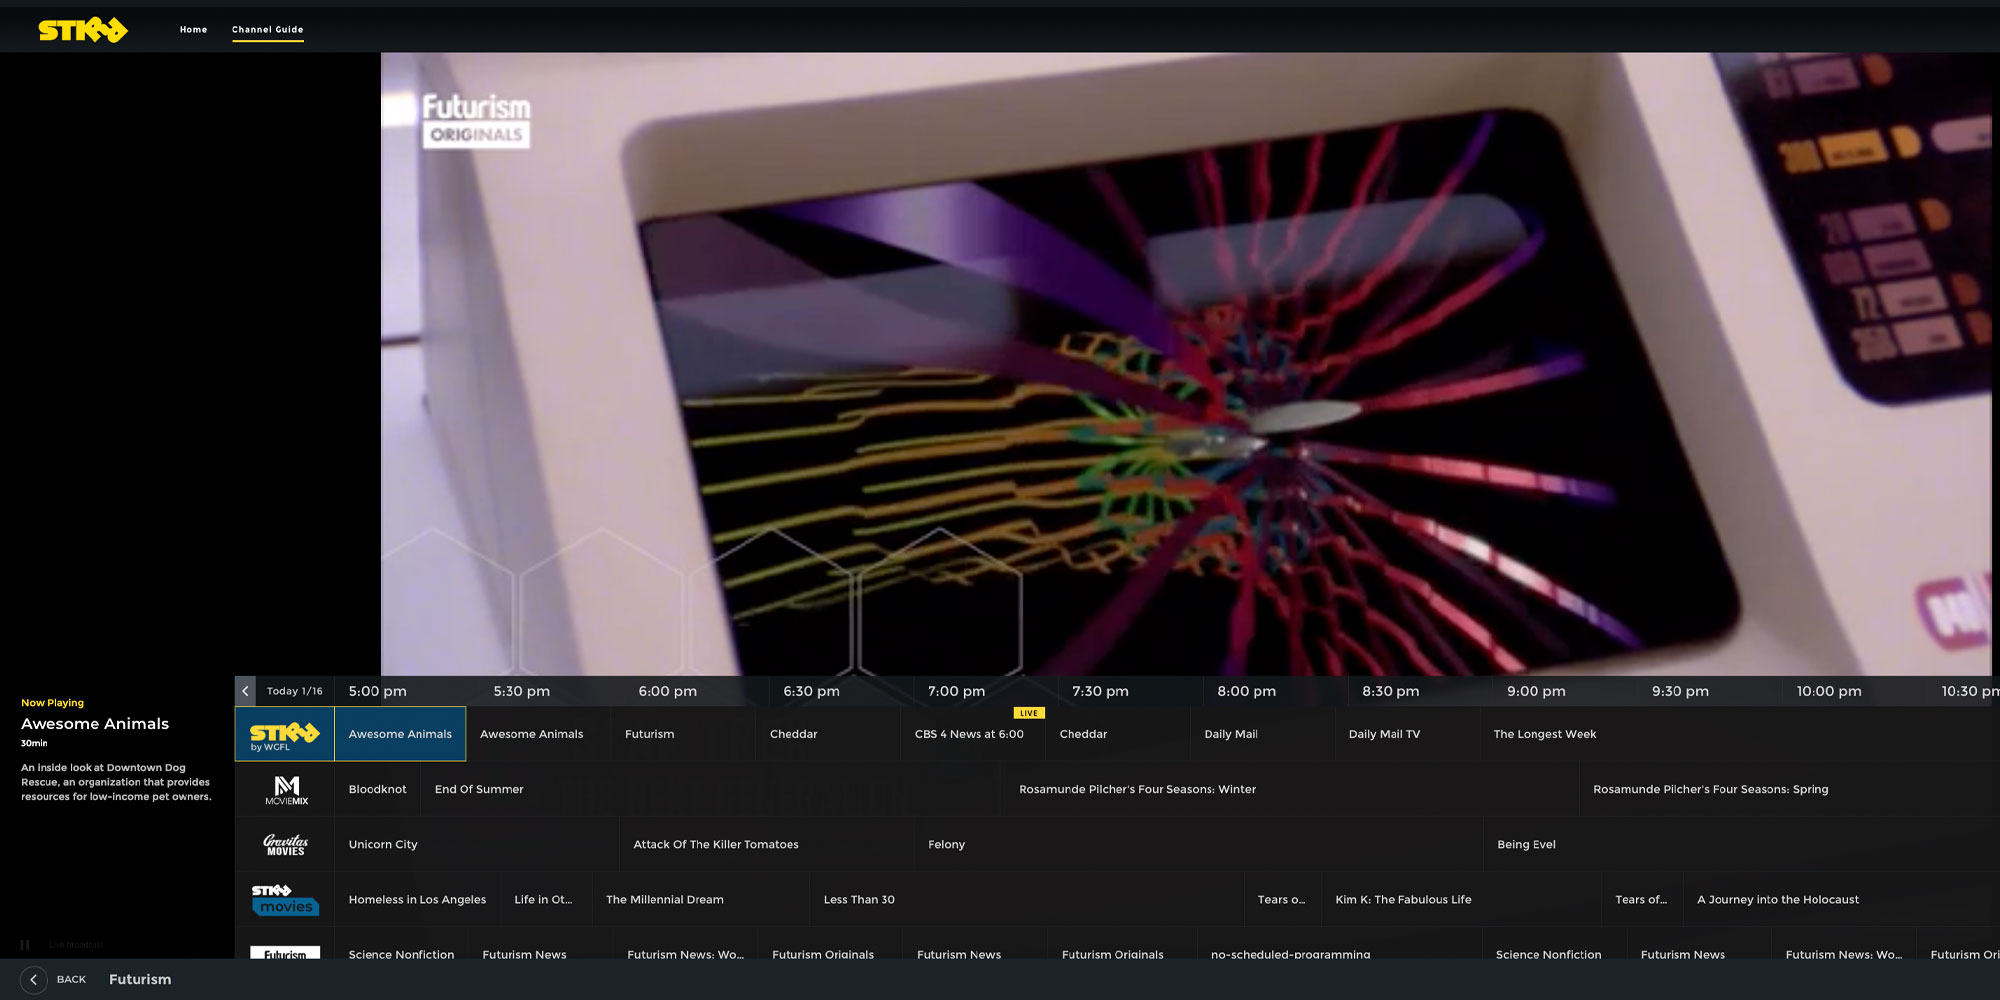2000x1000 pixels.
Task: Click the LIVE badge above CBS 4 News
Action: point(1029,713)
